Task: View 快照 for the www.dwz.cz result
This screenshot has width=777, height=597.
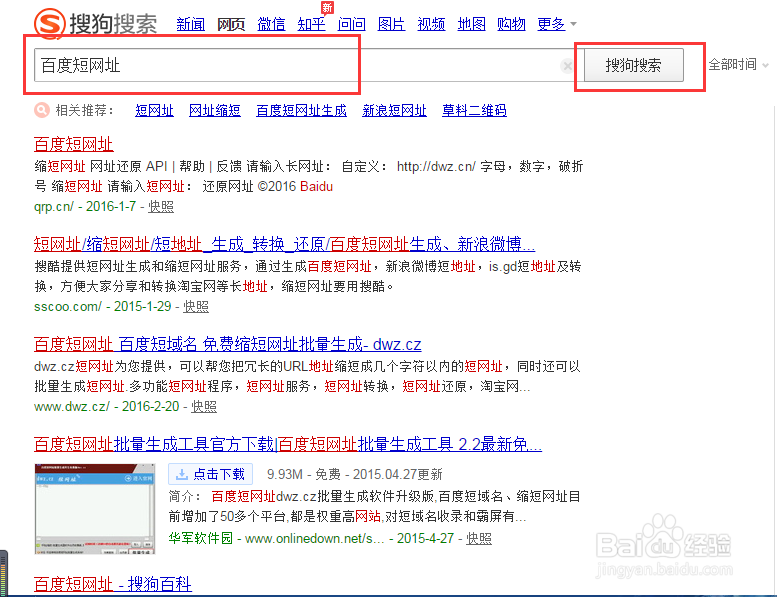Action: pos(204,407)
